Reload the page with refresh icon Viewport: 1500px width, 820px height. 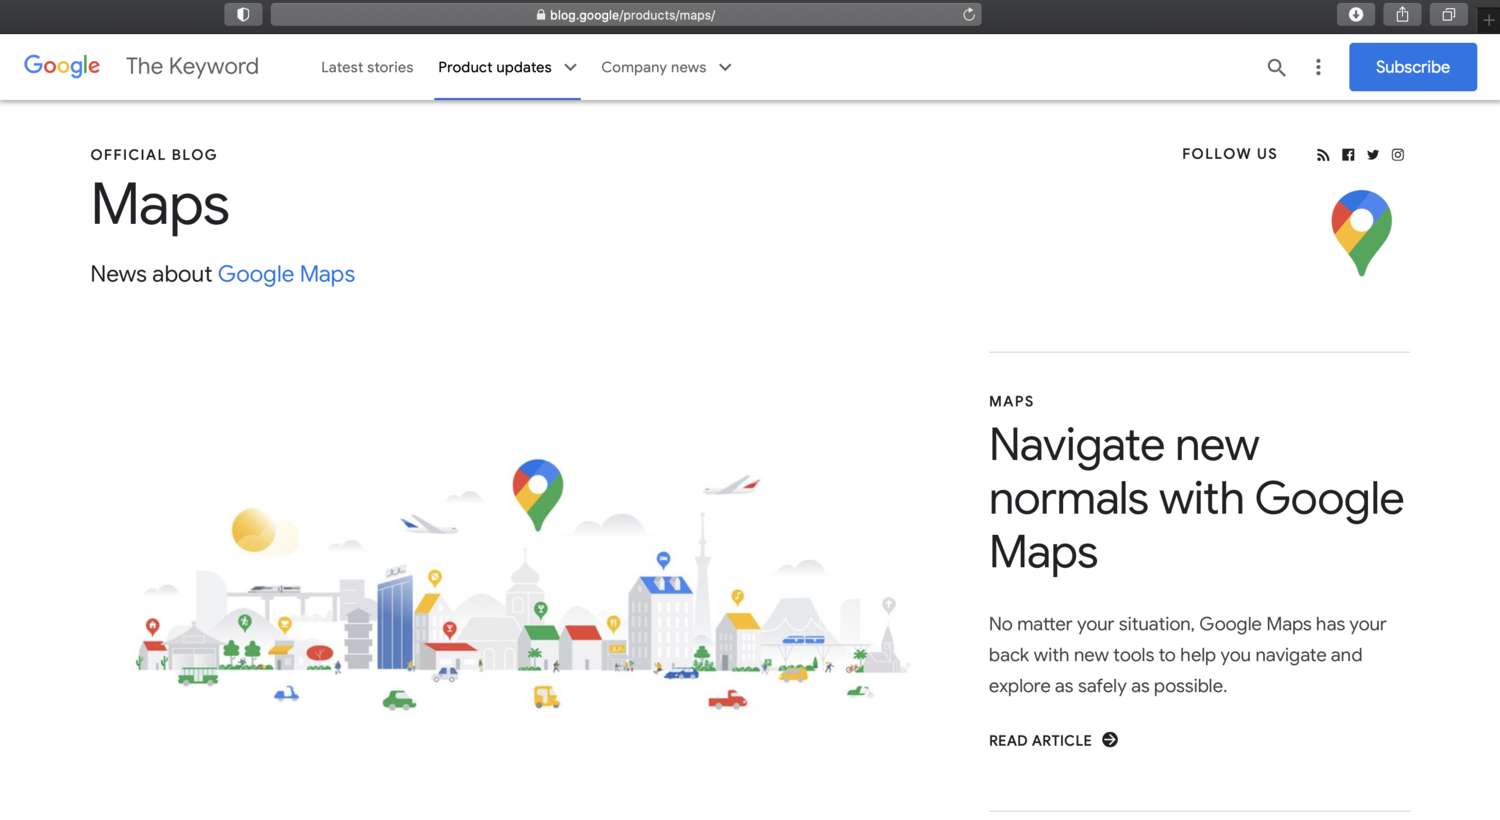[x=968, y=15]
